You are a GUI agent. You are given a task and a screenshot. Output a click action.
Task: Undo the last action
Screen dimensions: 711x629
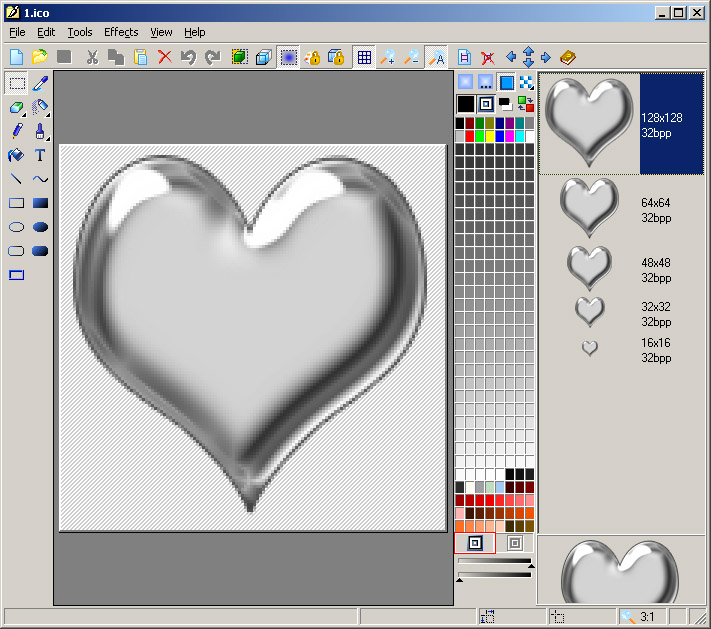(x=189, y=57)
